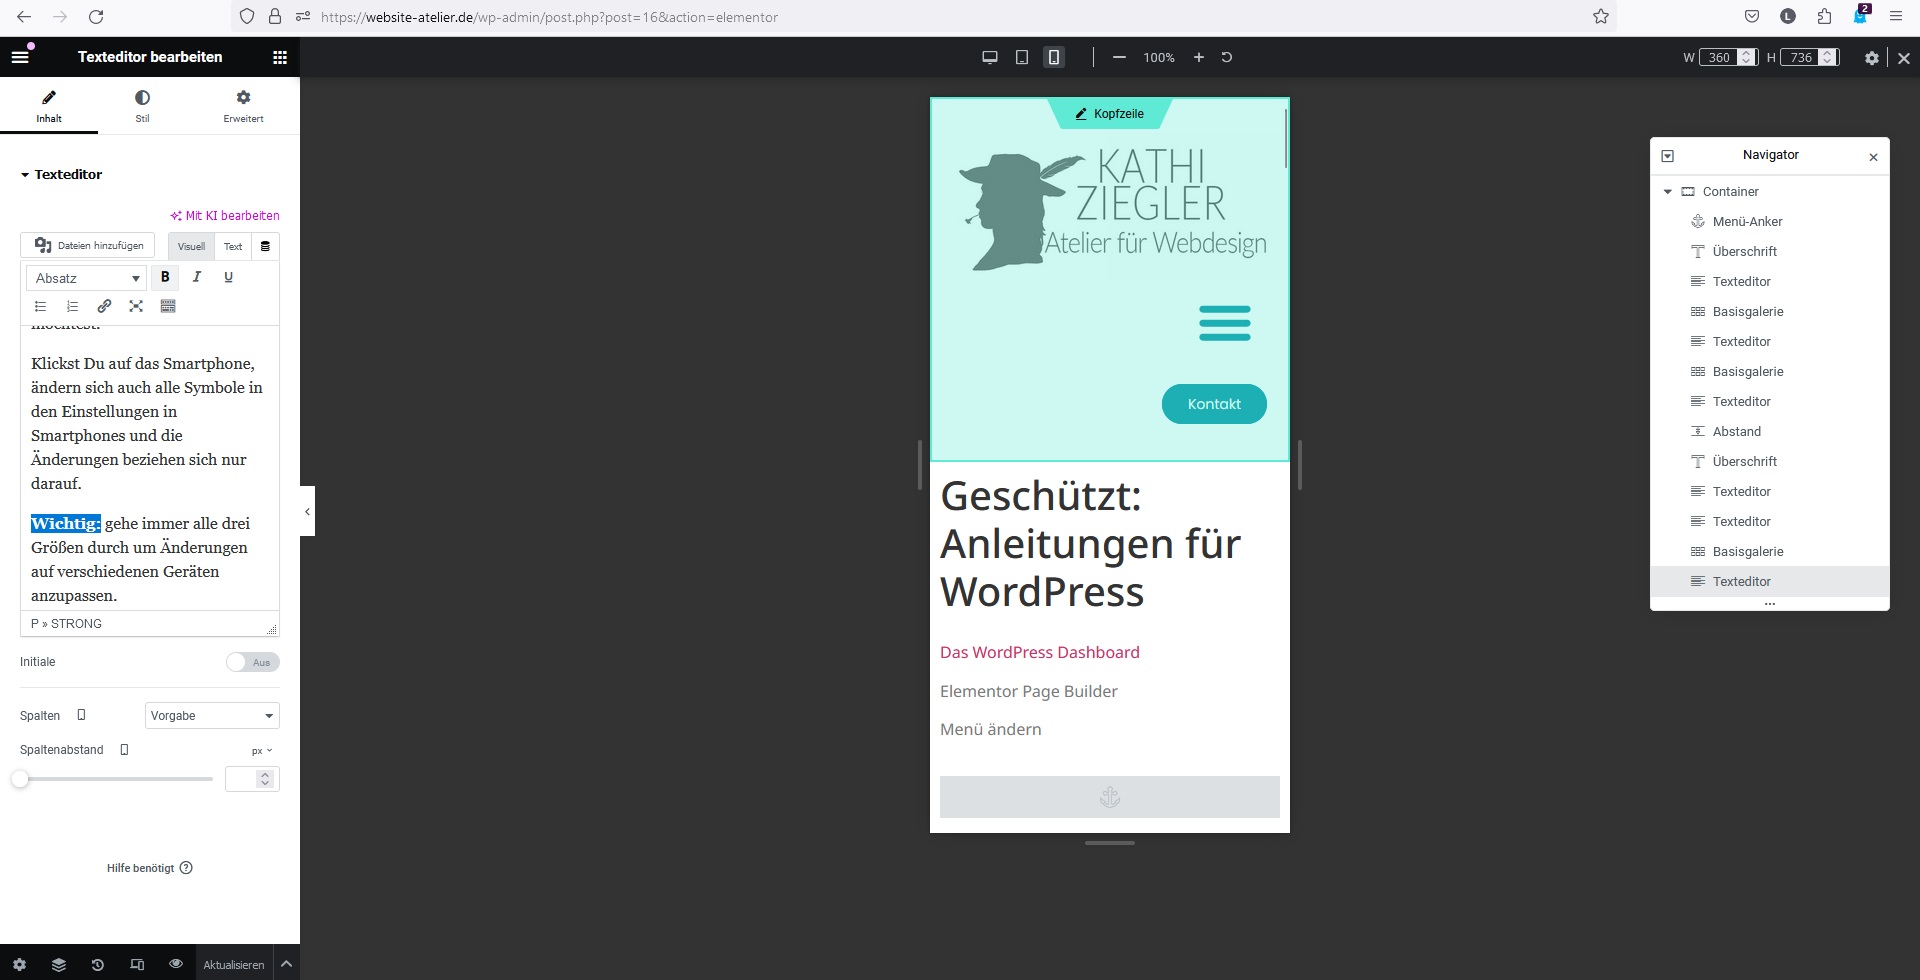Toggle responsive mode in bottom bar
The image size is (1920, 980).
(137, 964)
